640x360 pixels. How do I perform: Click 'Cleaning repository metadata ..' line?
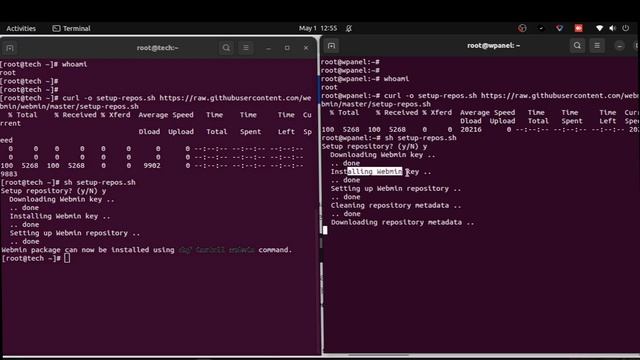click(396, 205)
